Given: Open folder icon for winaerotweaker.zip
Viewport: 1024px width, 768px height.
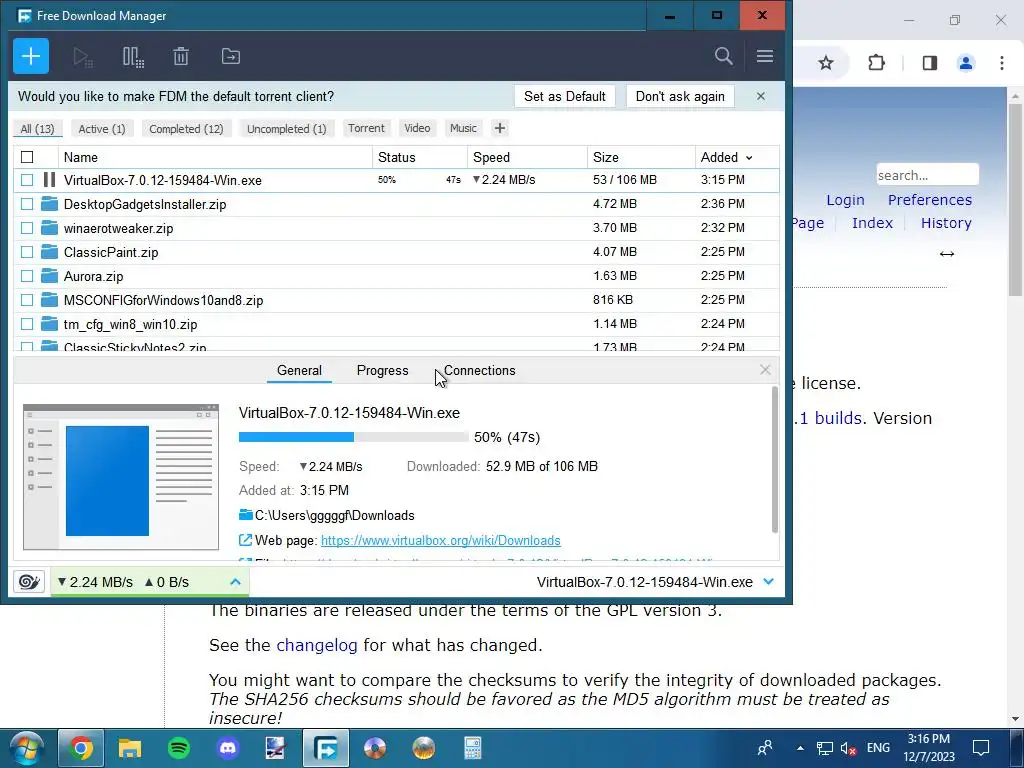Looking at the screenshot, I should click(x=49, y=228).
